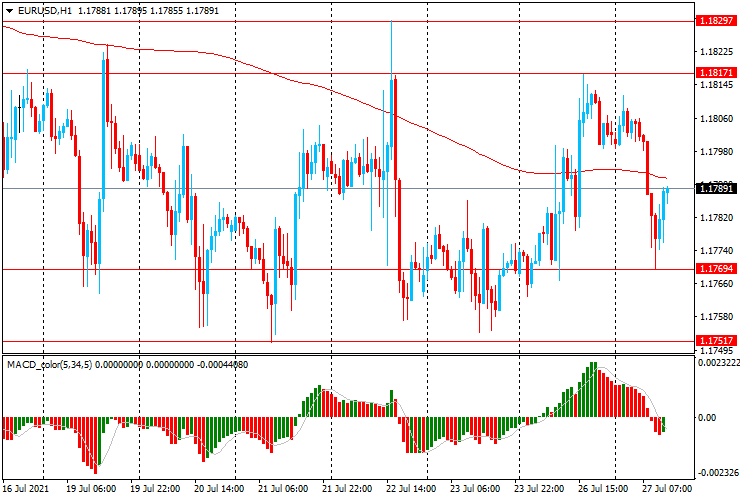Click the 0.00 MACD zero-level value
Viewport: 740px width, 500px height.
click(x=707, y=418)
